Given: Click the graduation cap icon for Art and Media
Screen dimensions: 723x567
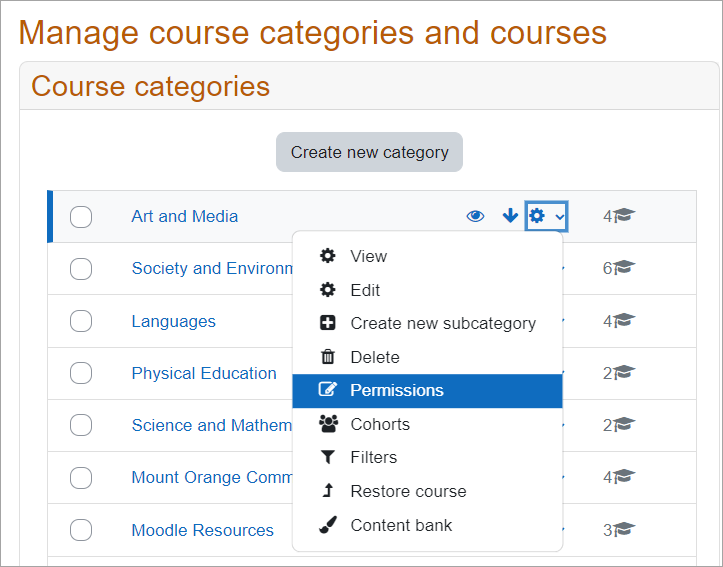Looking at the screenshot, I should click(625, 216).
